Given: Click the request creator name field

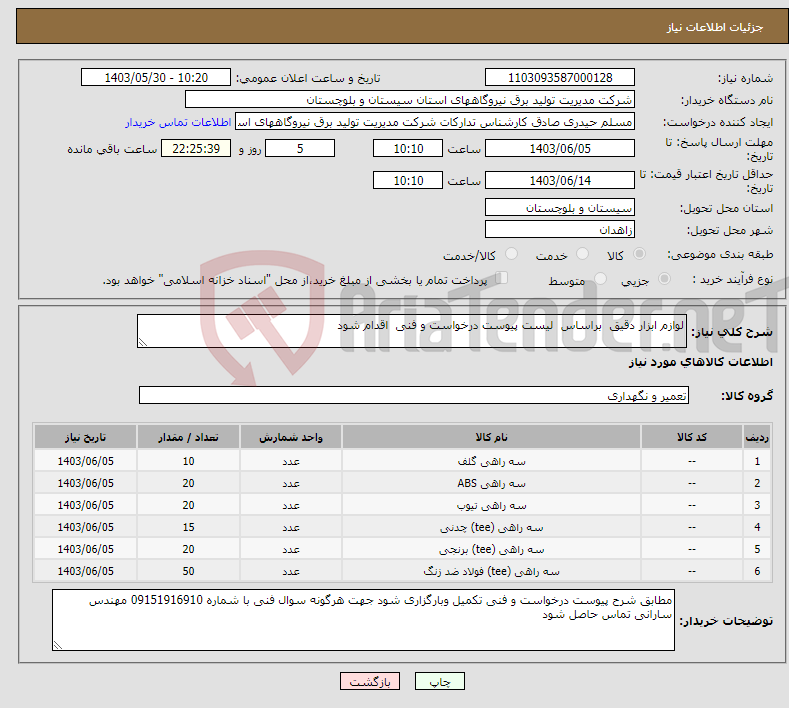Looking at the screenshot, I should pos(435,122).
